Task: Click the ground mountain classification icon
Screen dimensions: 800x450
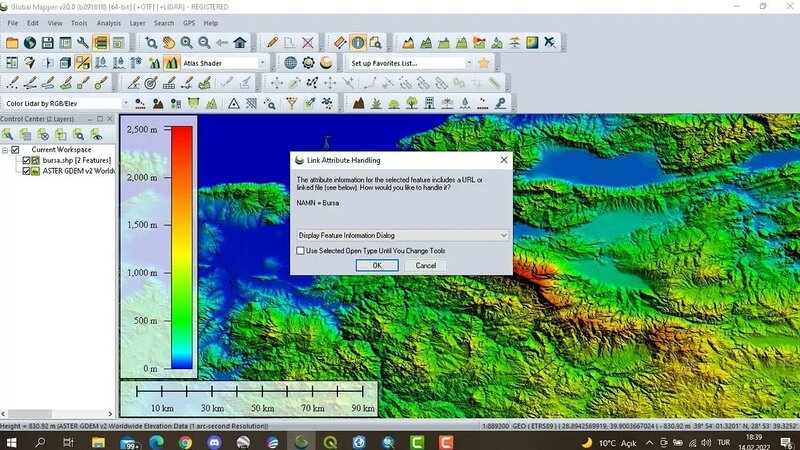Action: 359,104
